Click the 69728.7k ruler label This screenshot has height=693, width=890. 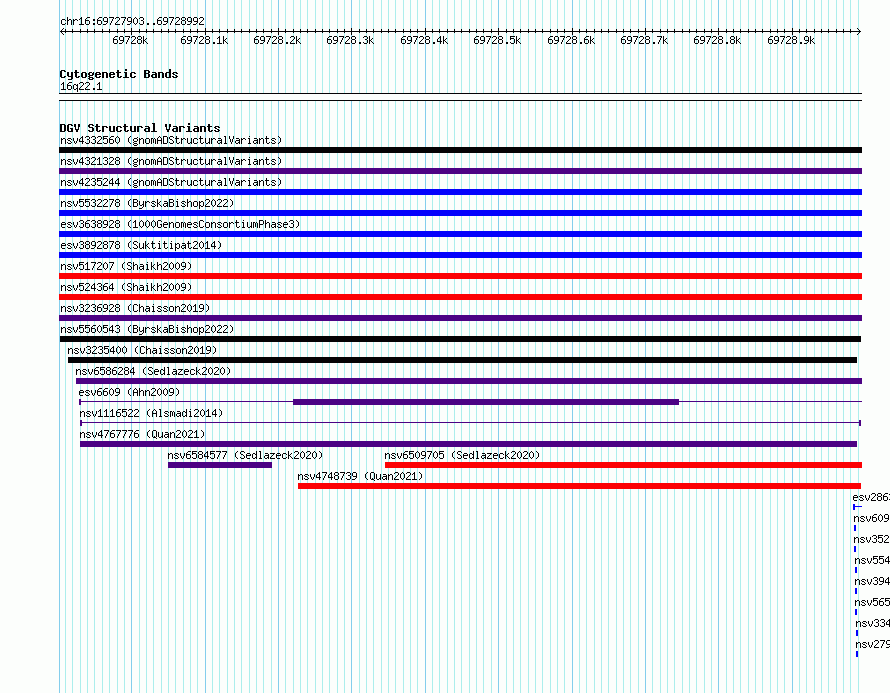(x=644, y=40)
